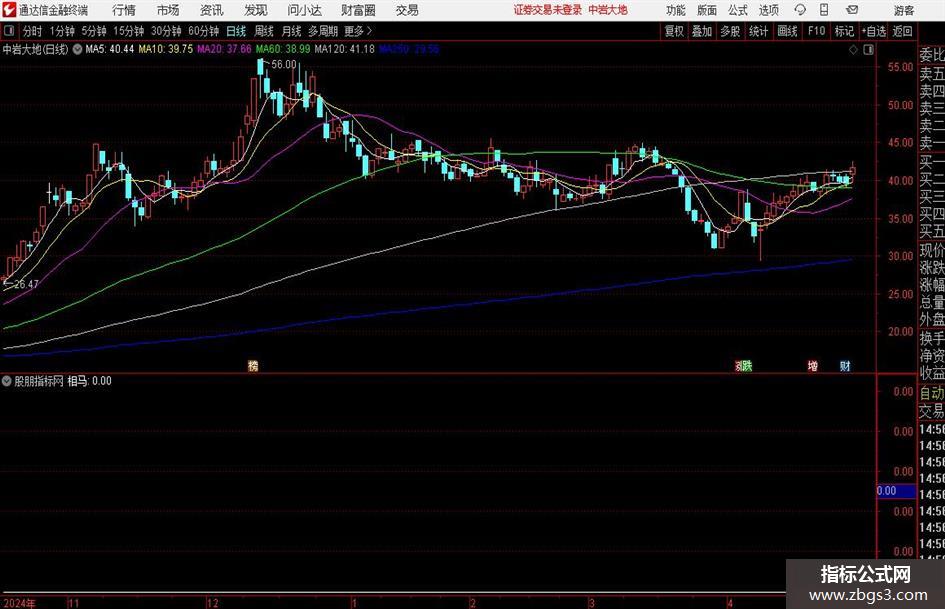Click the highlighted 0.00 axis value box
The width and height of the screenshot is (945, 609).
click(x=896, y=491)
